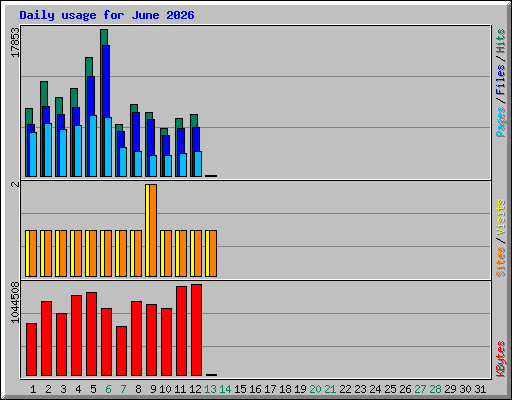Click day 18 on the x-axis

point(285,389)
